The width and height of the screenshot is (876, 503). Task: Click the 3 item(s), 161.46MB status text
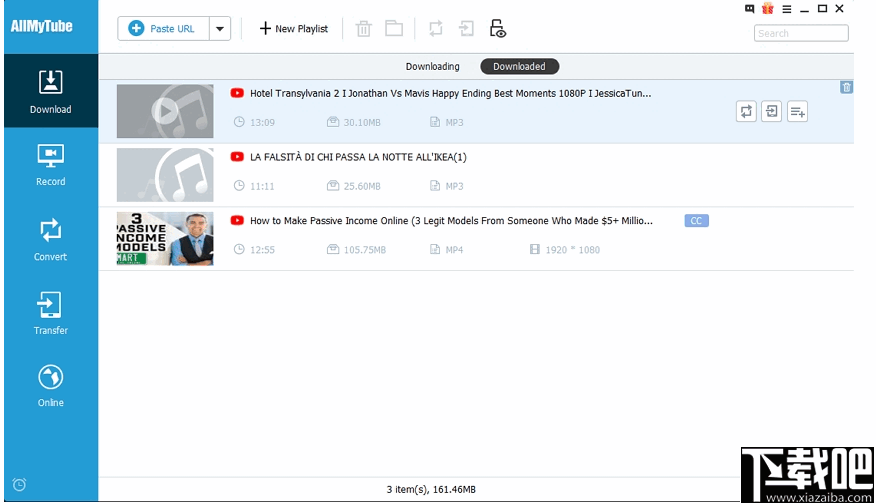click(431, 490)
